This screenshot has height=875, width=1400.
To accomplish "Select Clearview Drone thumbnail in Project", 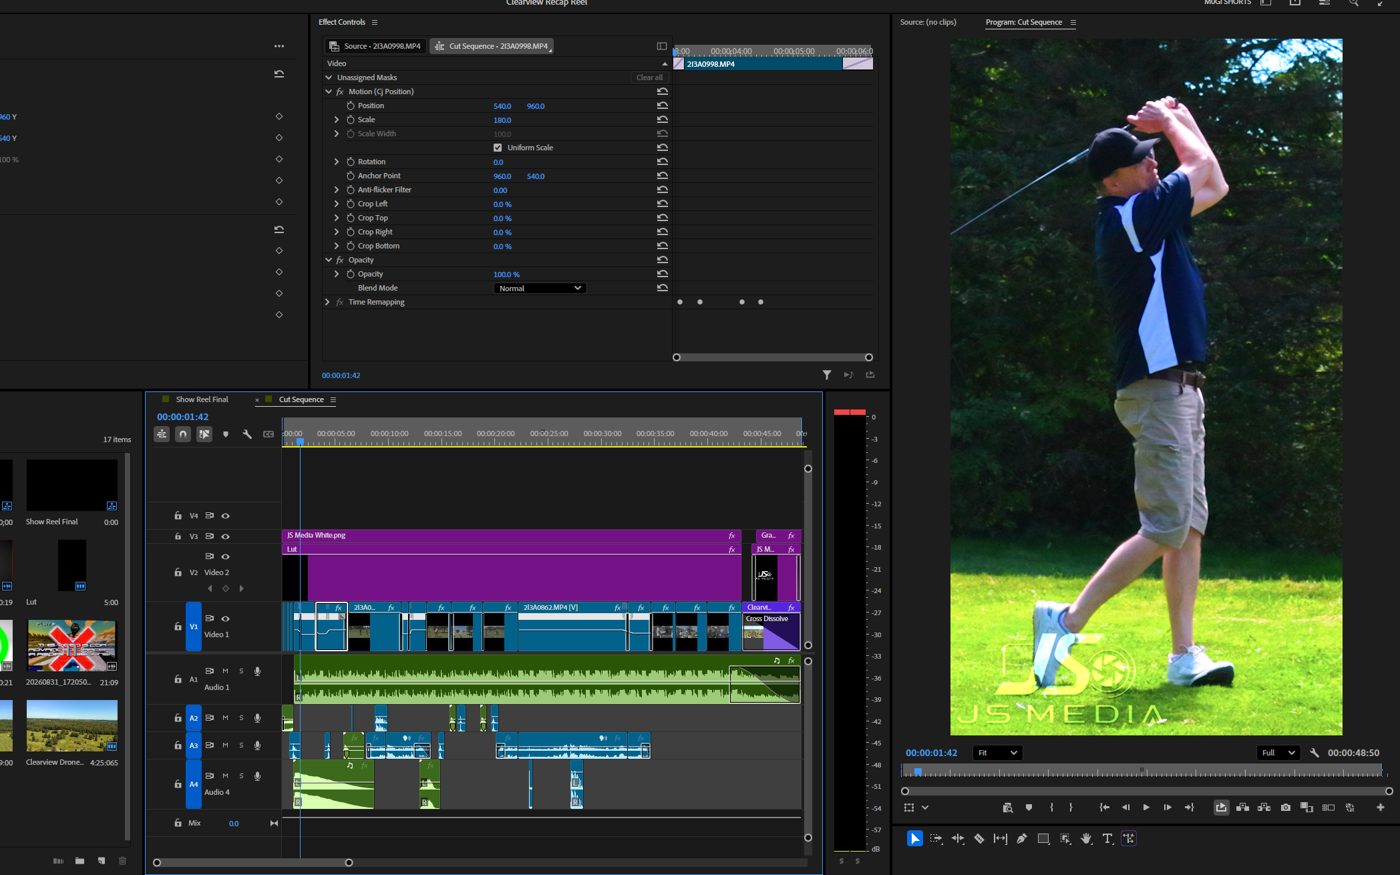I will (72, 726).
